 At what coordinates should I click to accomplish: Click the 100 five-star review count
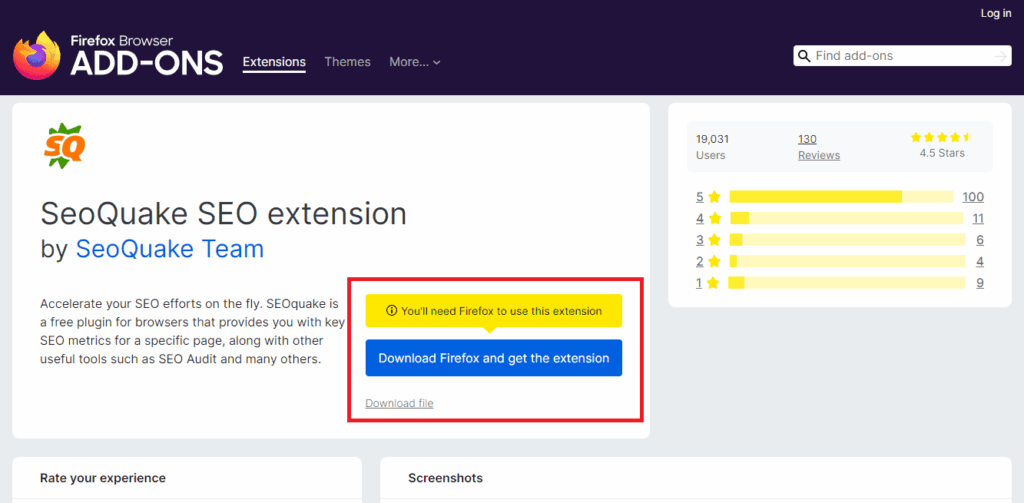tap(973, 197)
